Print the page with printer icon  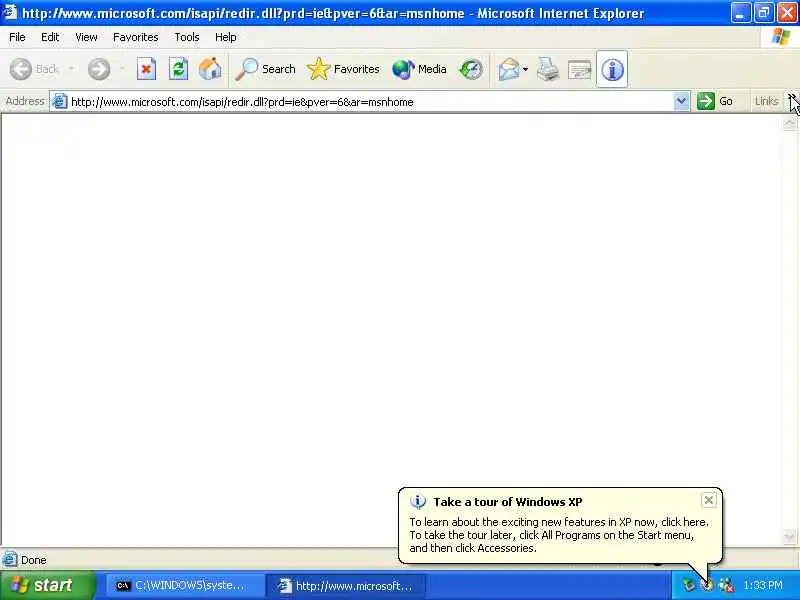click(548, 69)
